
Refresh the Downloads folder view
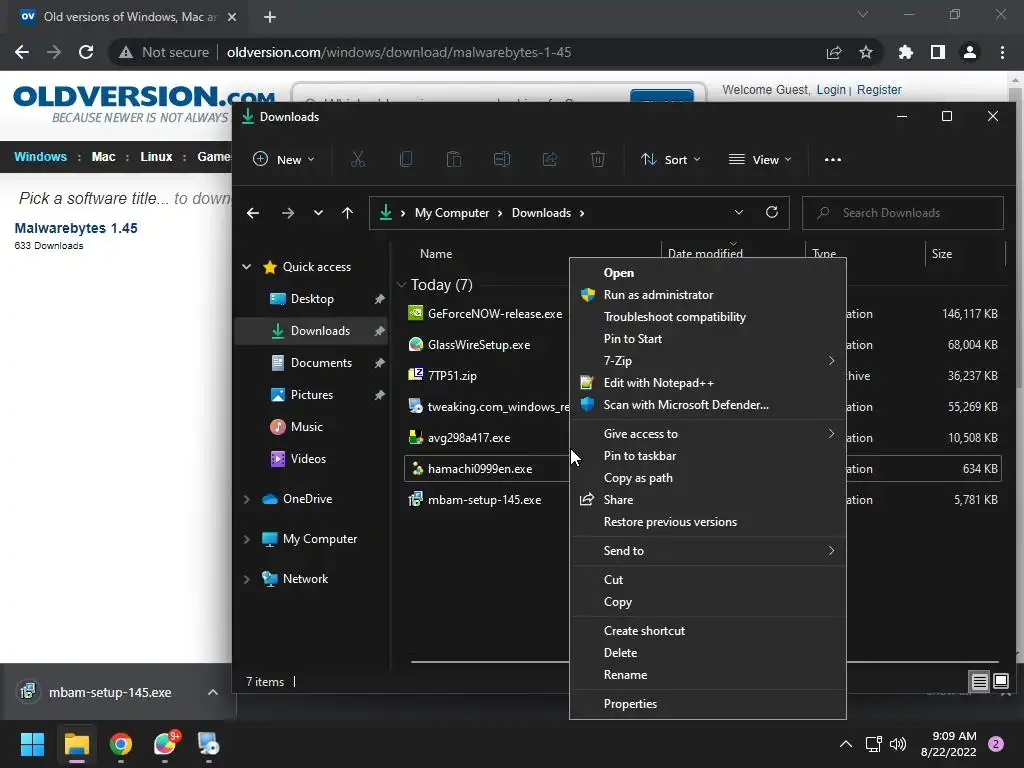point(771,212)
